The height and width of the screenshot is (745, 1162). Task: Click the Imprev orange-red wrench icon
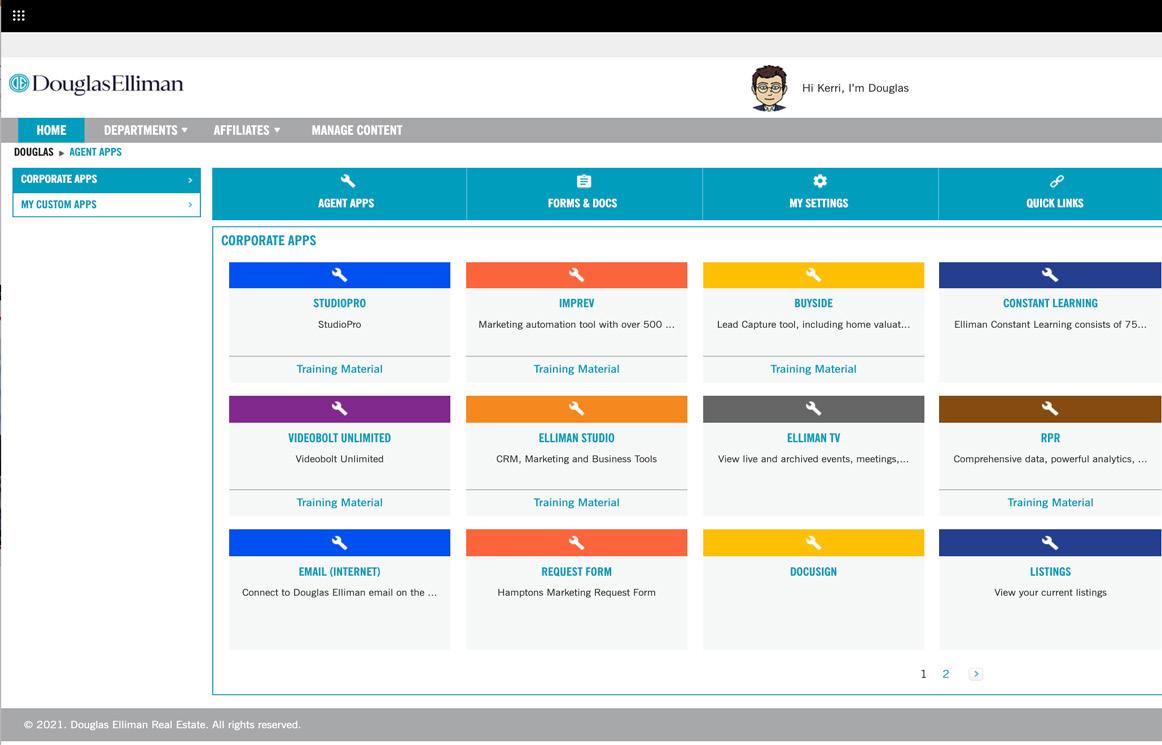point(576,275)
